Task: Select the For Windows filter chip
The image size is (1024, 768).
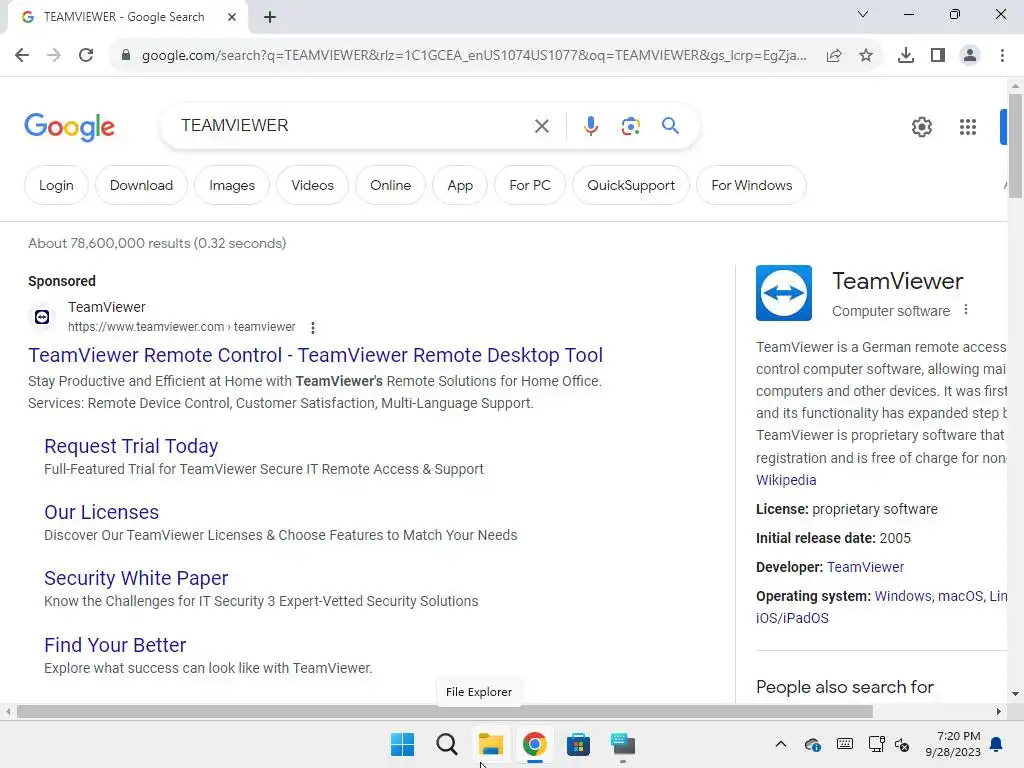Action: click(752, 185)
